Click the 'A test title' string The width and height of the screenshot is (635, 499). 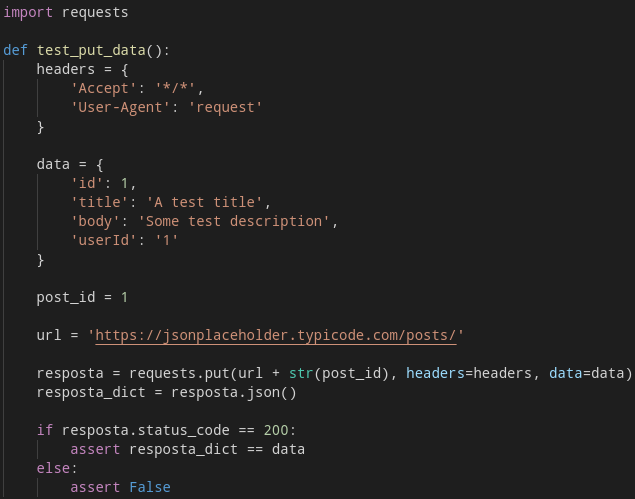click(x=205, y=203)
